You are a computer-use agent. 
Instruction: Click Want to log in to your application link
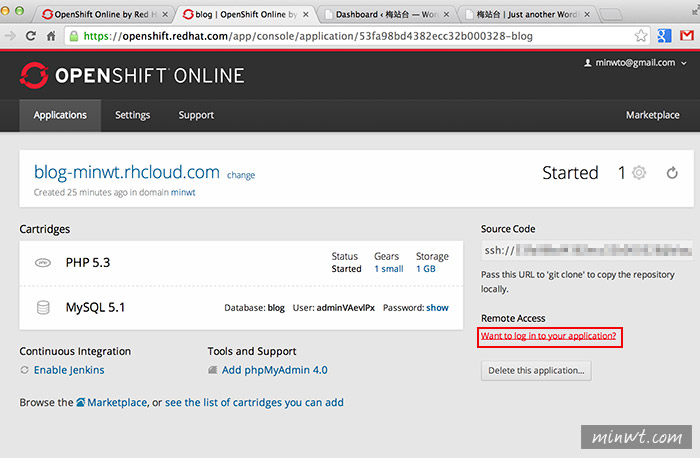(548, 336)
